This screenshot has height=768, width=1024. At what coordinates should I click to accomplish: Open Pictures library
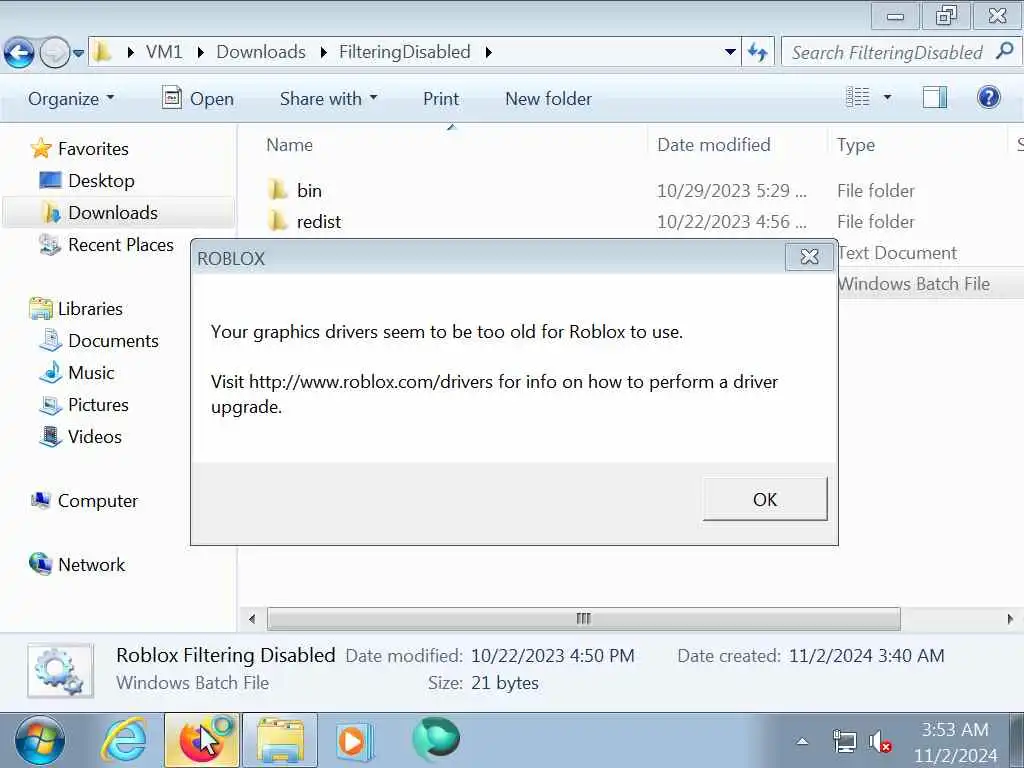98,404
